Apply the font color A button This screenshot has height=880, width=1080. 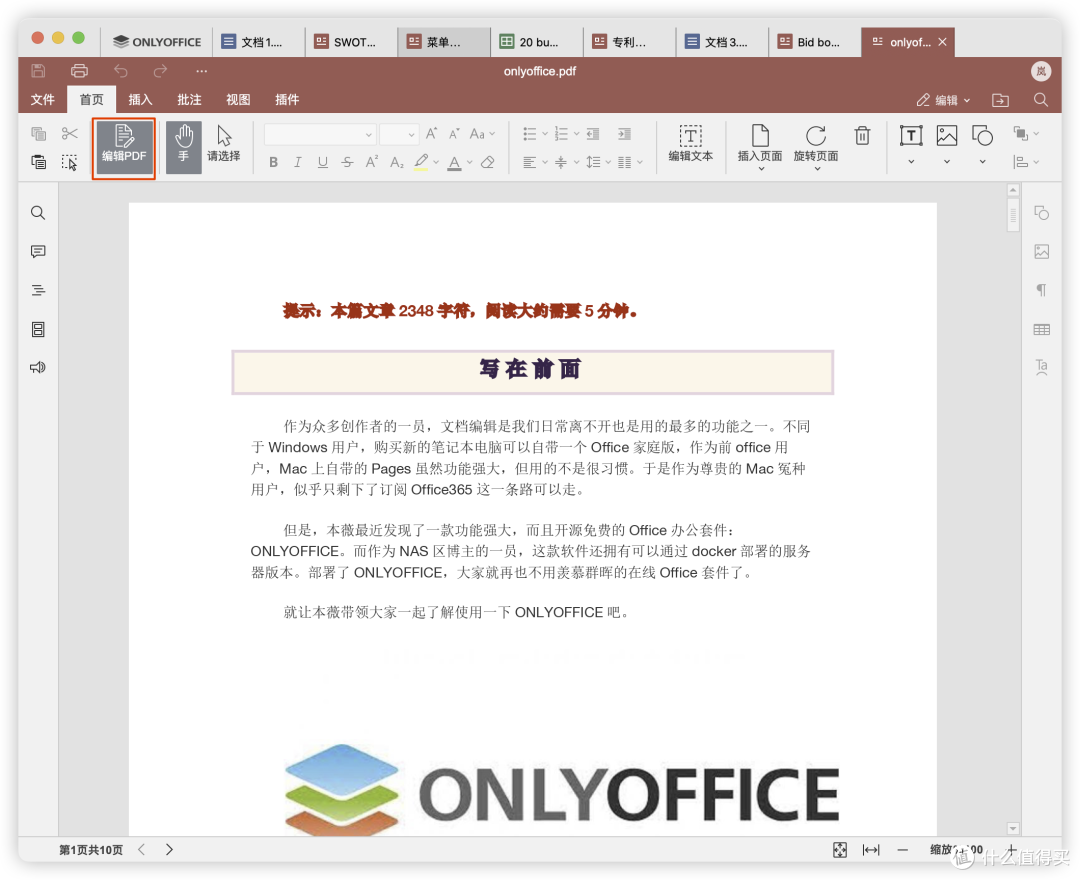455,163
